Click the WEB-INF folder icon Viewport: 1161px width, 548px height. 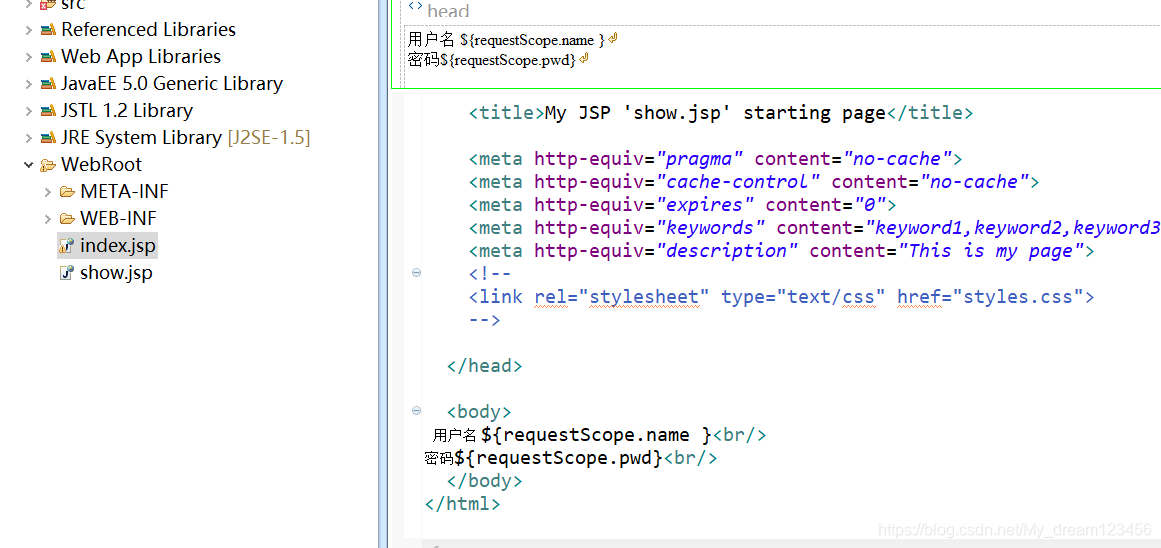click(67, 219)
